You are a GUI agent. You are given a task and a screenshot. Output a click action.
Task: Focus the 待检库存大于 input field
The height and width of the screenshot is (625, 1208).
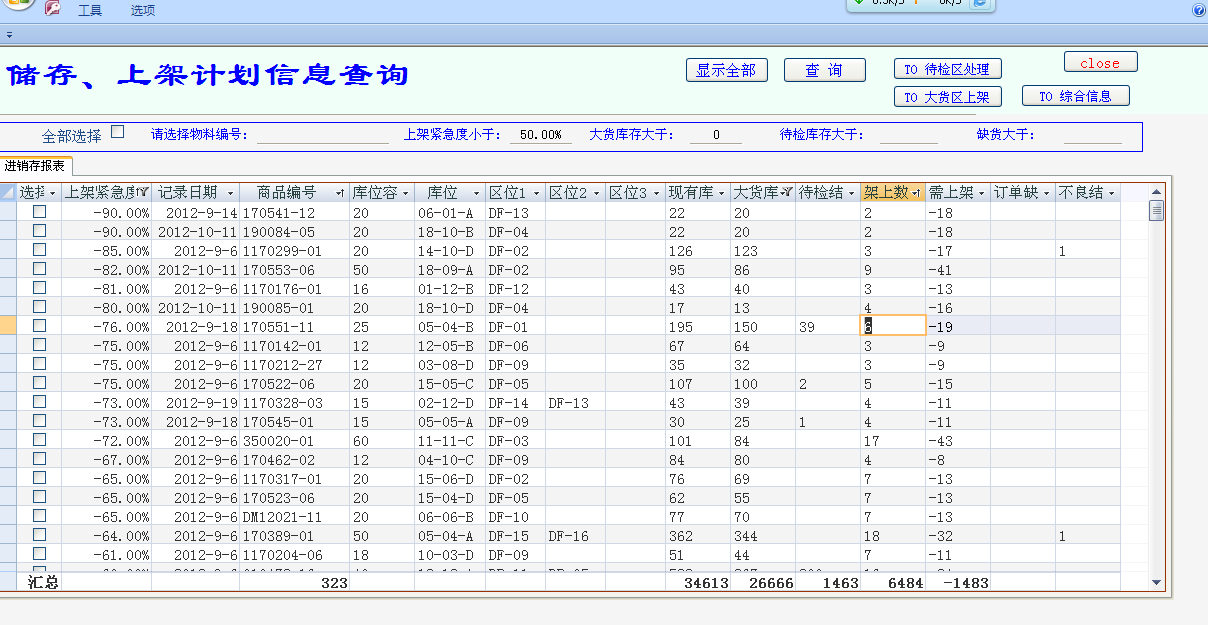pyautogui.click(x=908, y=135)
